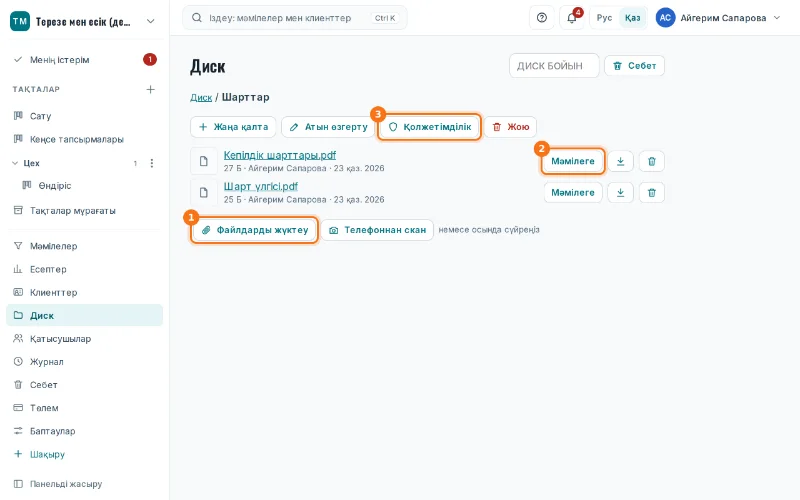This screenshot has width=800, height=500.
Task: Open Кеңсе тапсырмалары board
Action: 84,139
